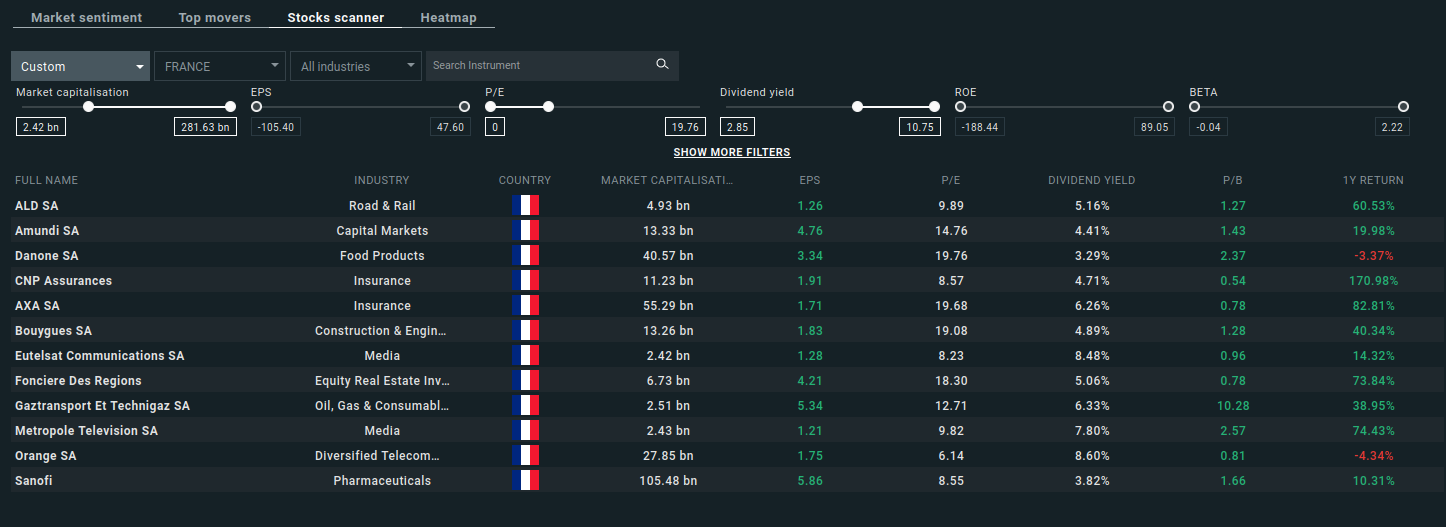The height and width of the screenshot is (527, 1446).
Task: Select the Stocks scanner tab
Action: (336, 18)
